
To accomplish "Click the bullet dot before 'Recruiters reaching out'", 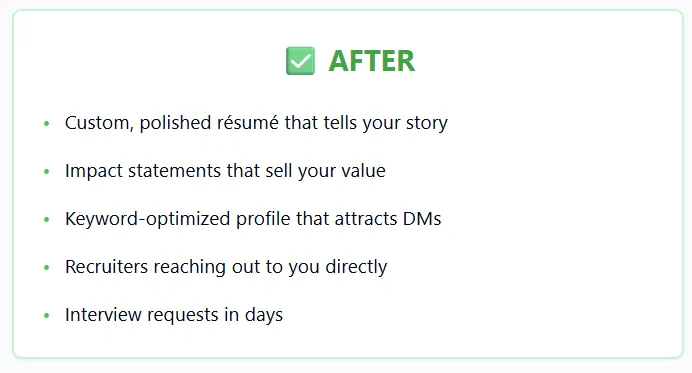I will [47, 268].
